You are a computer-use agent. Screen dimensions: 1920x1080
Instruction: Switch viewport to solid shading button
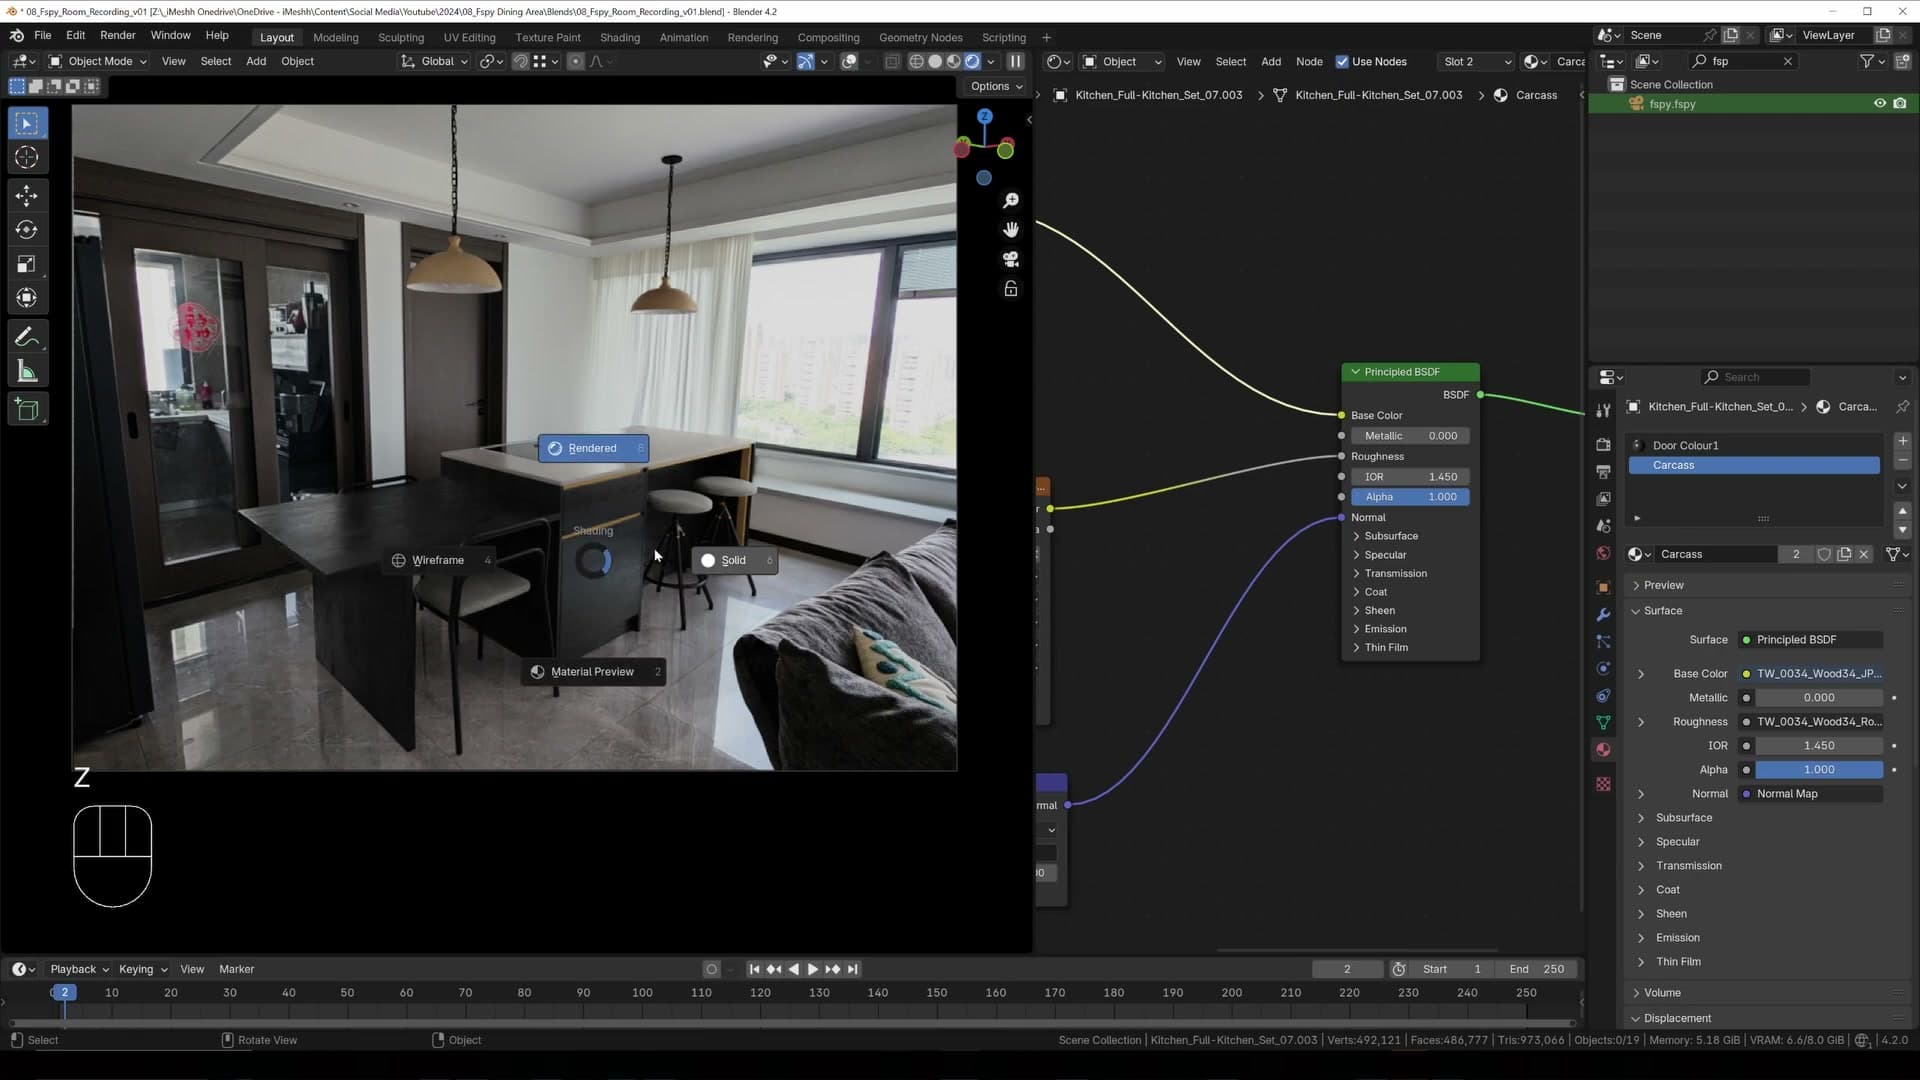935,61
